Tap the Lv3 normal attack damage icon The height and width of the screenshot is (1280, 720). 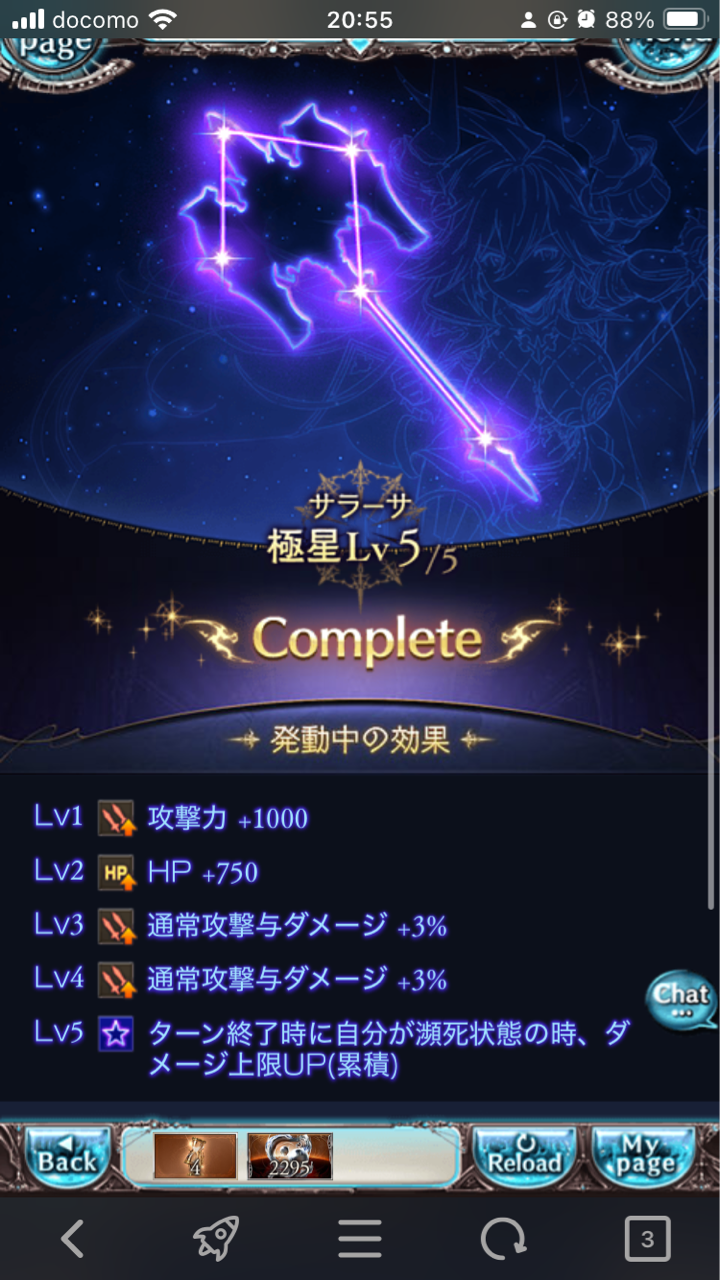coord(116,926)
